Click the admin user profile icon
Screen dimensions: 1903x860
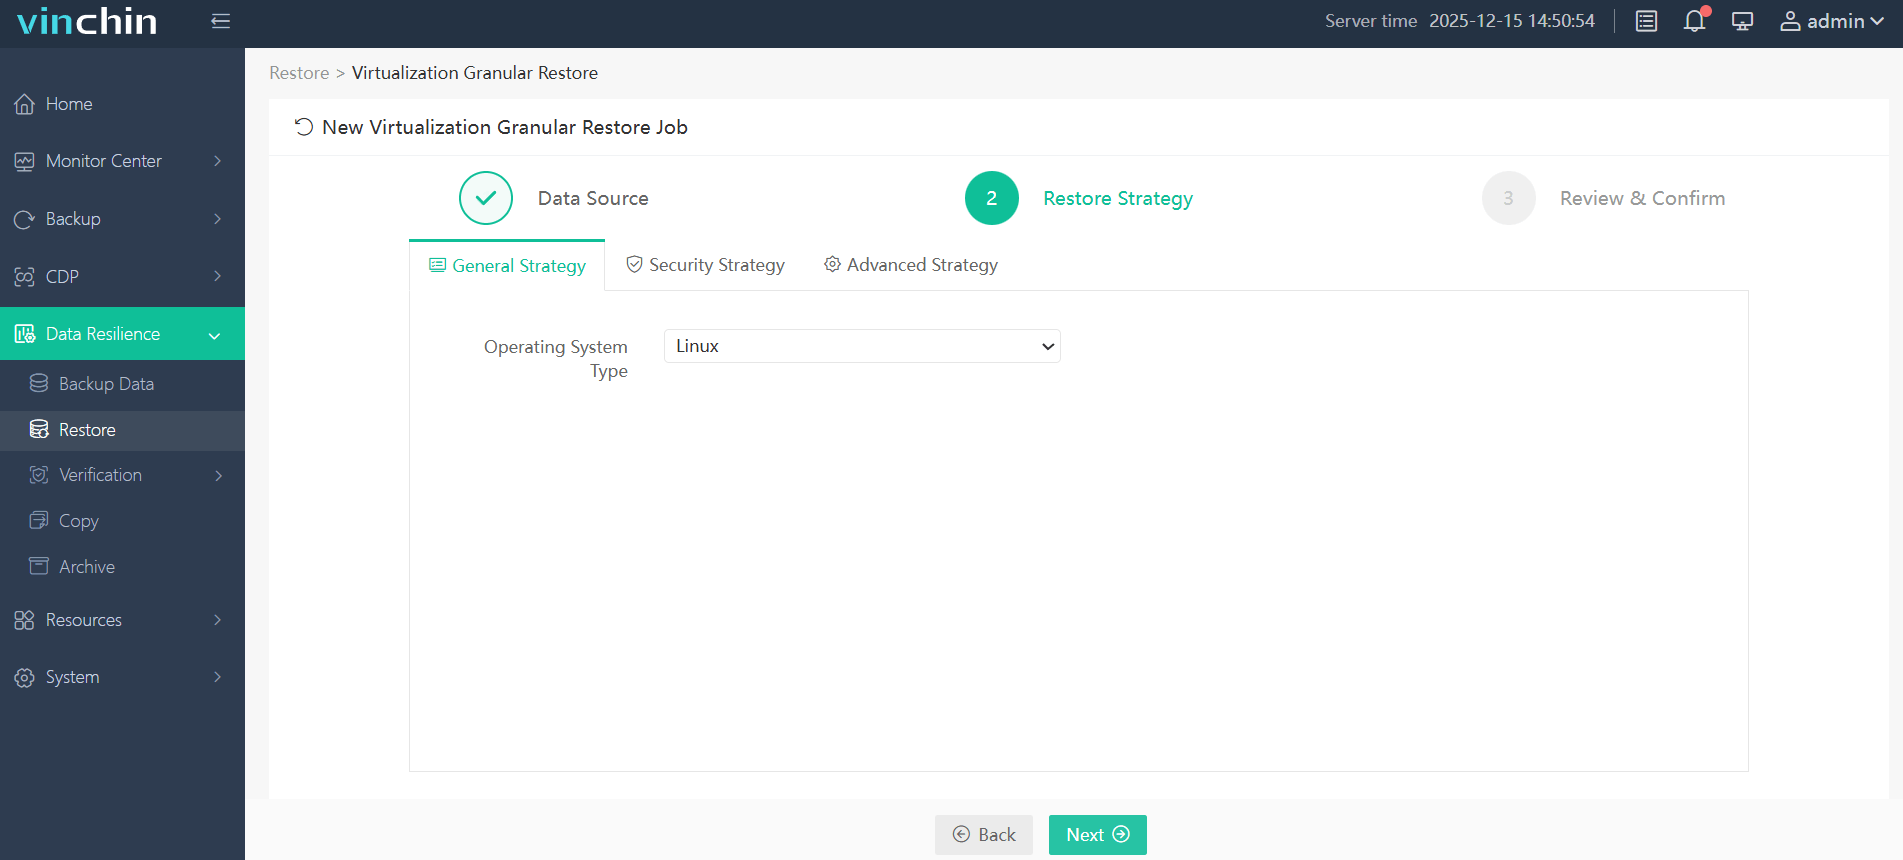(1790, 21)
